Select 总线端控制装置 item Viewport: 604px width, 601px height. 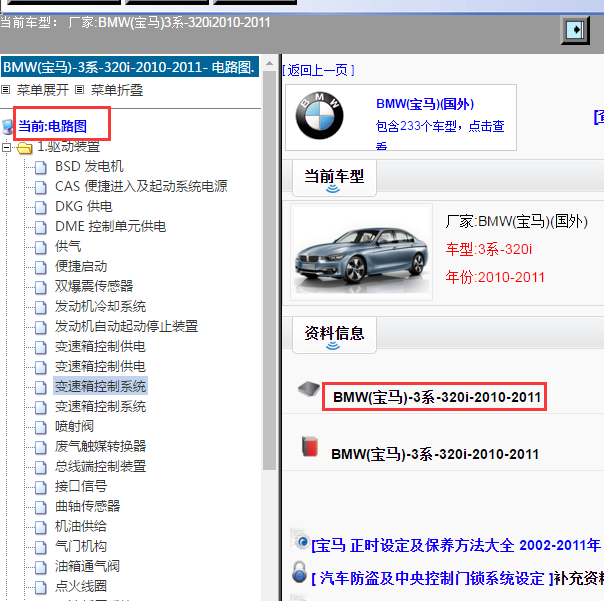click(100, 466)
